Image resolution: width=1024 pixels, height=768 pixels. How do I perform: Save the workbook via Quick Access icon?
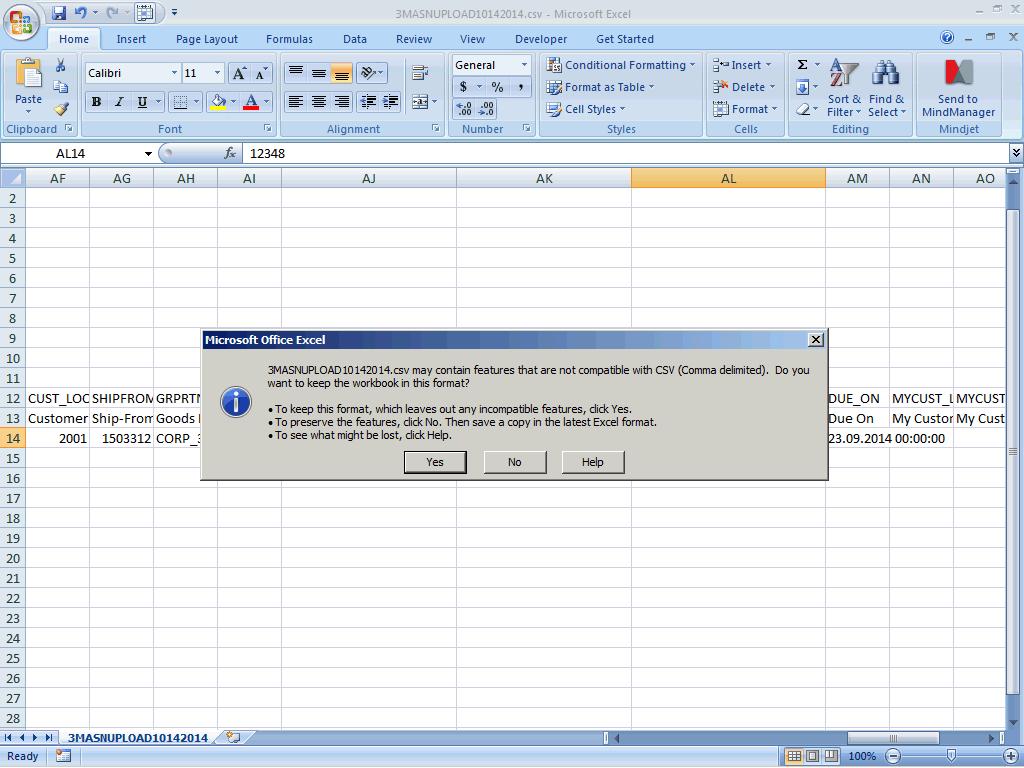point(59,12)
